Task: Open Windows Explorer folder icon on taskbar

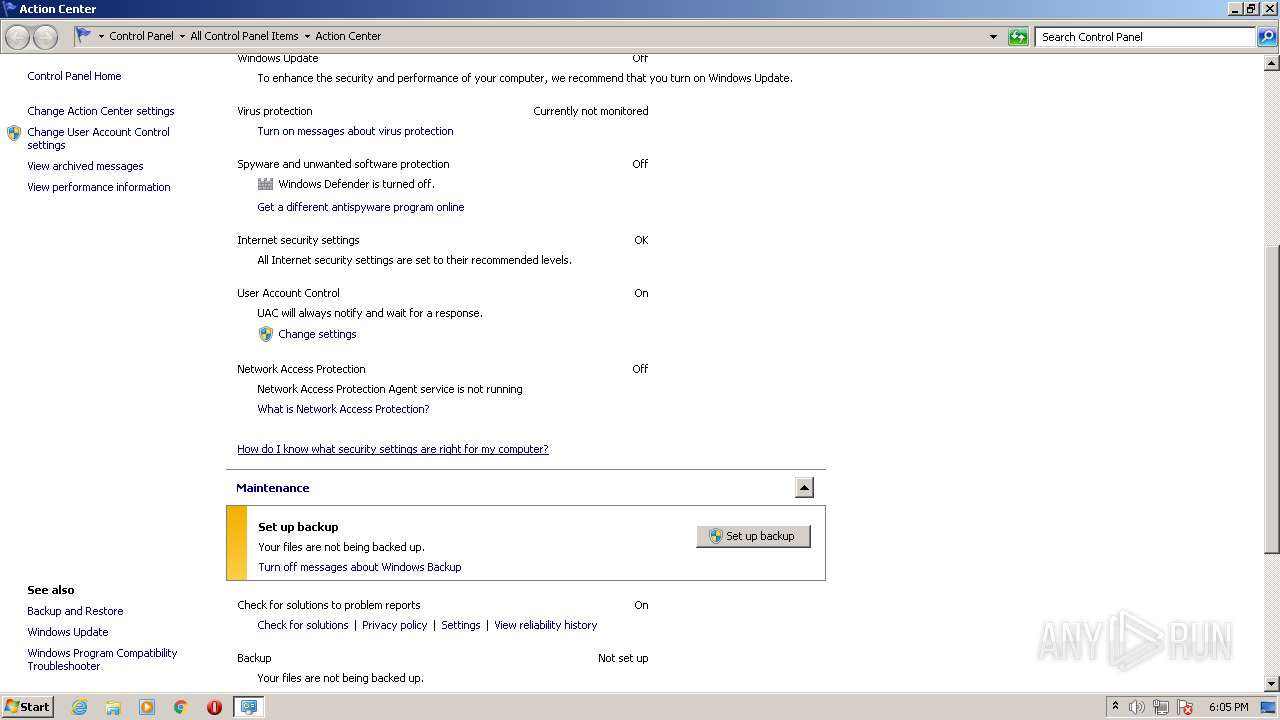Action: (x=113, y=707)
